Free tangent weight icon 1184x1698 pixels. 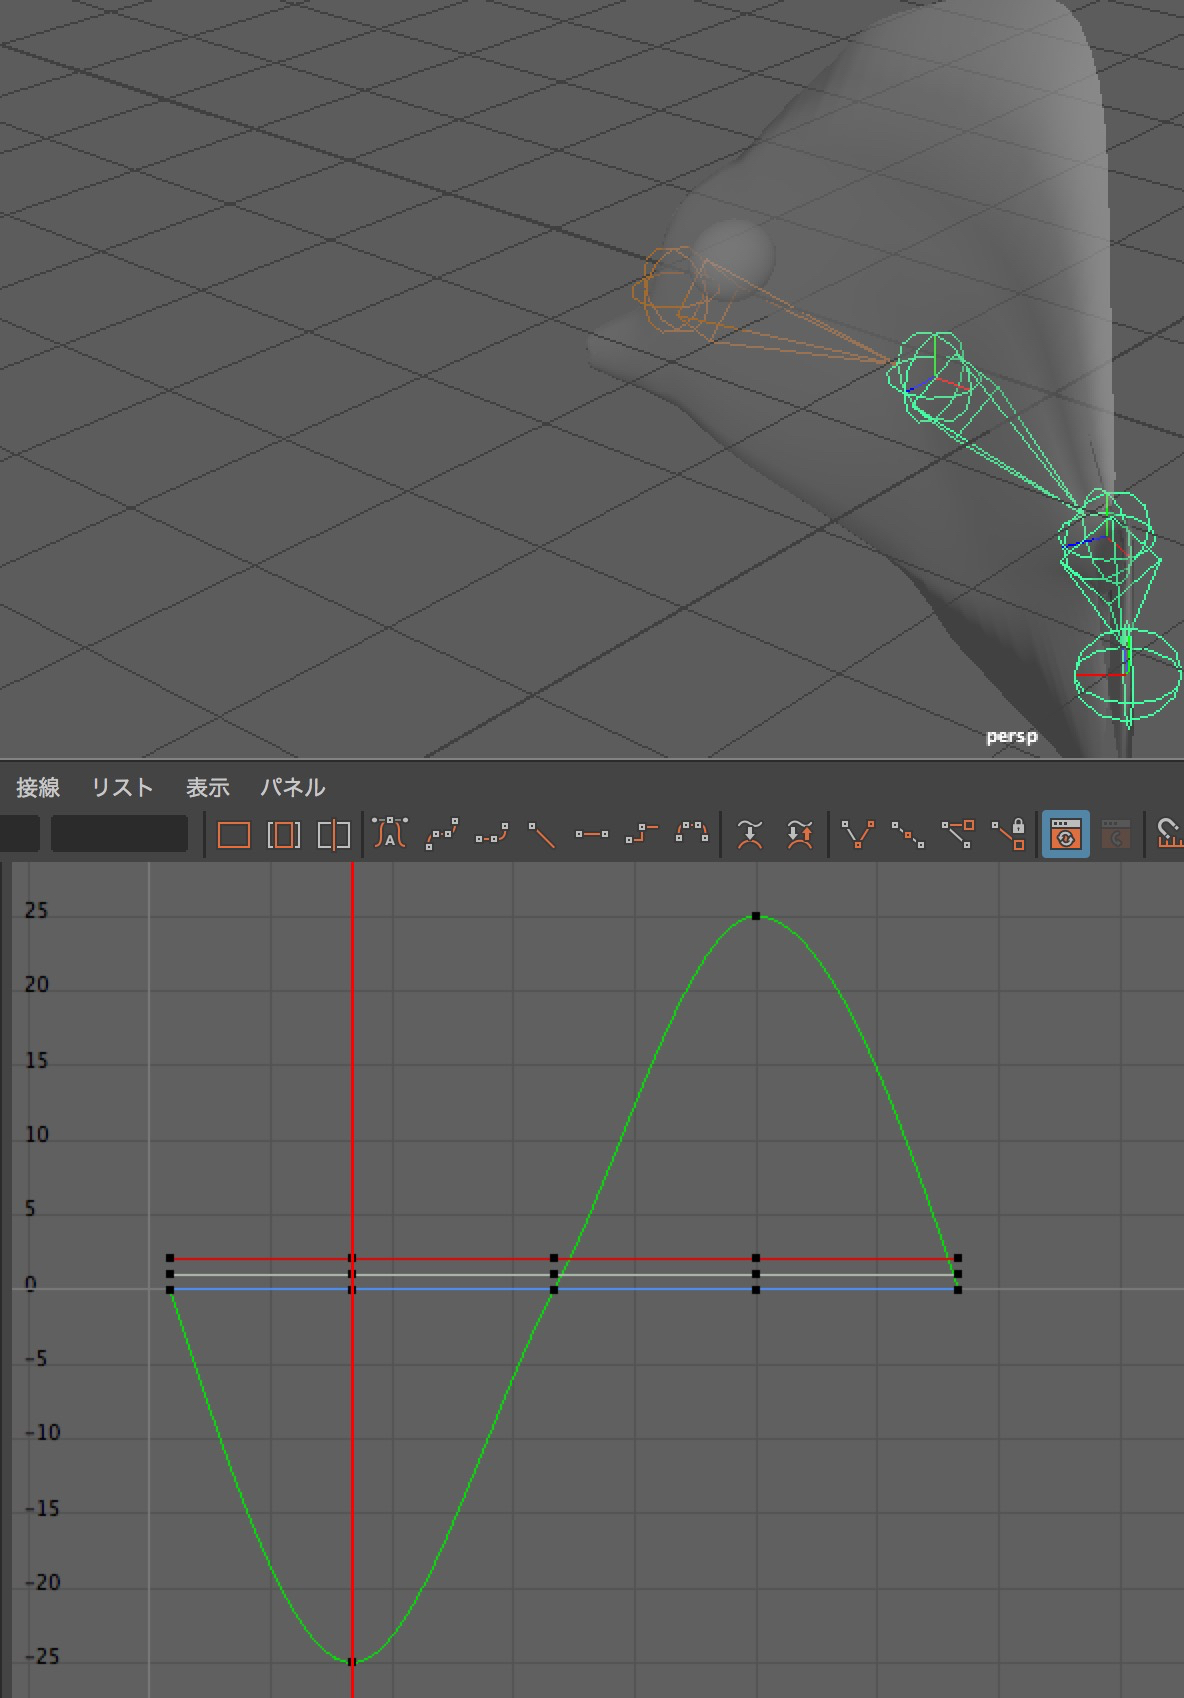(x=958, y=834)
